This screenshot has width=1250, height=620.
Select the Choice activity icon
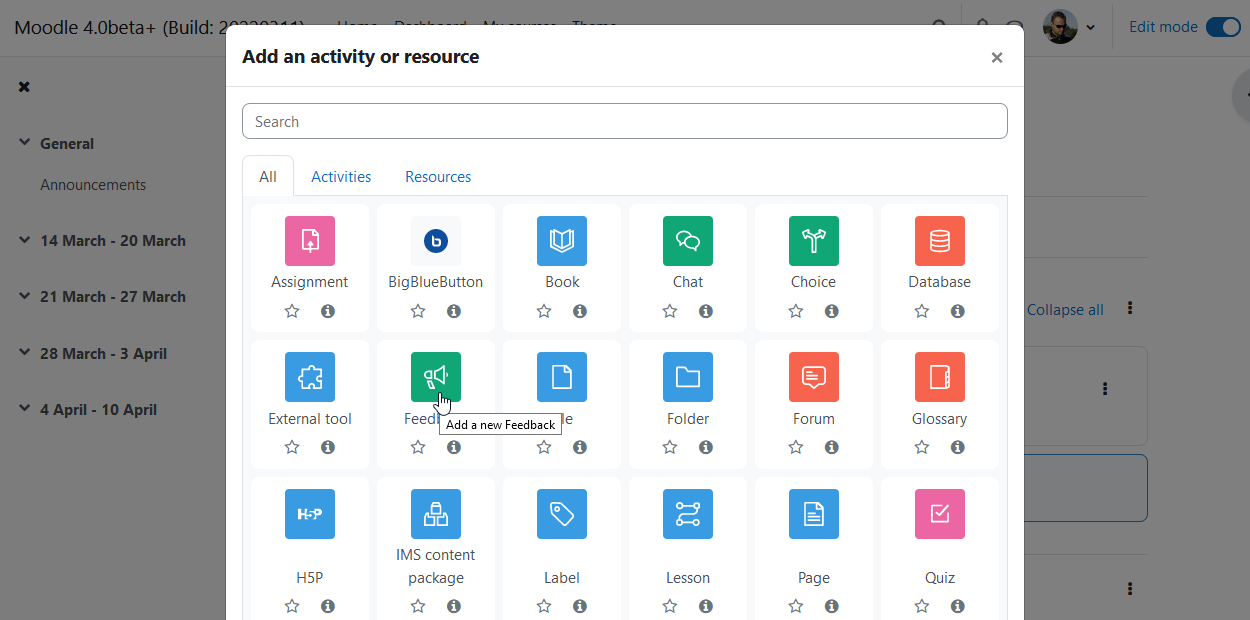click(814, 241)
